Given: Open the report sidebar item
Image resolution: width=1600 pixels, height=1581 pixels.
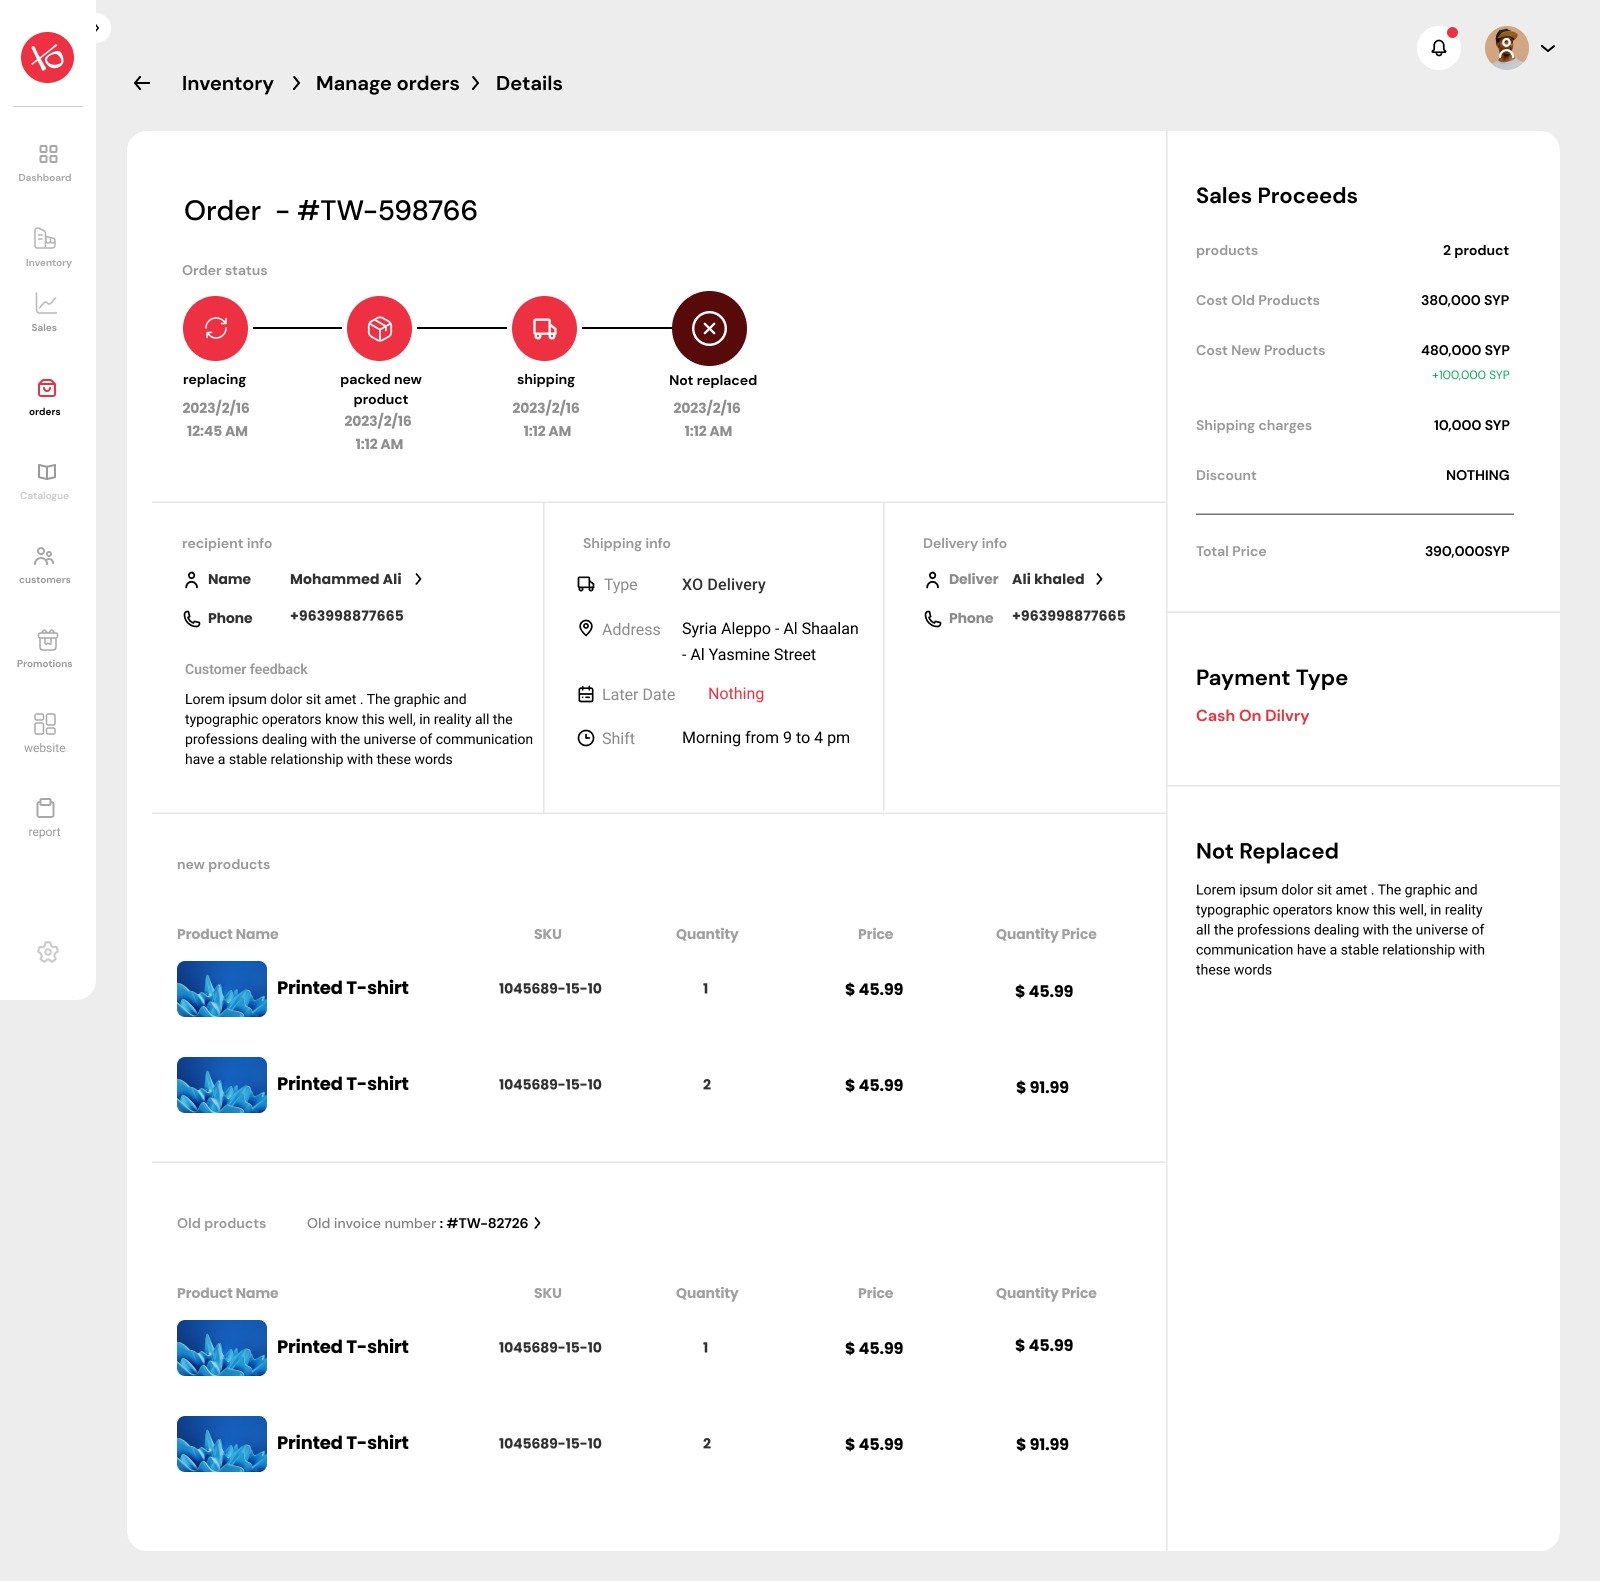Looking at the screenshot, I should [x=45, y=816].
